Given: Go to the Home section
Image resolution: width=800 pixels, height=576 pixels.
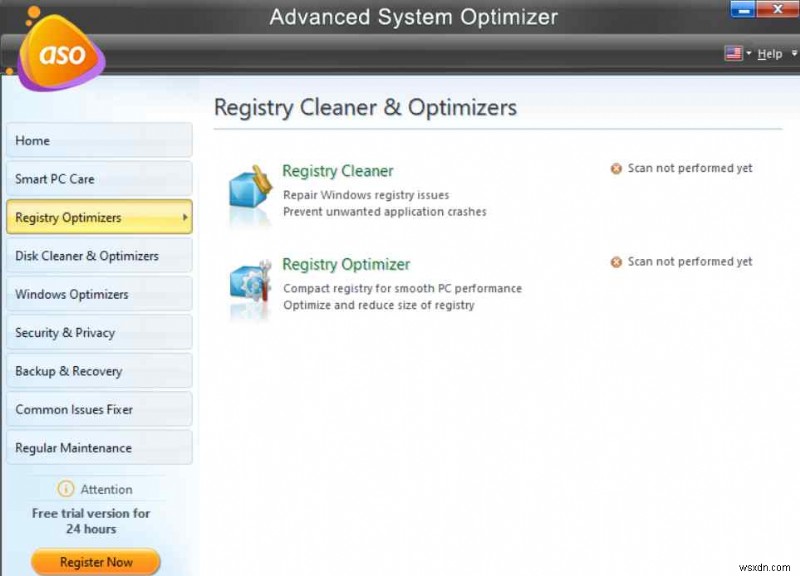Looking at the screenshot, I should click(99, 140).
